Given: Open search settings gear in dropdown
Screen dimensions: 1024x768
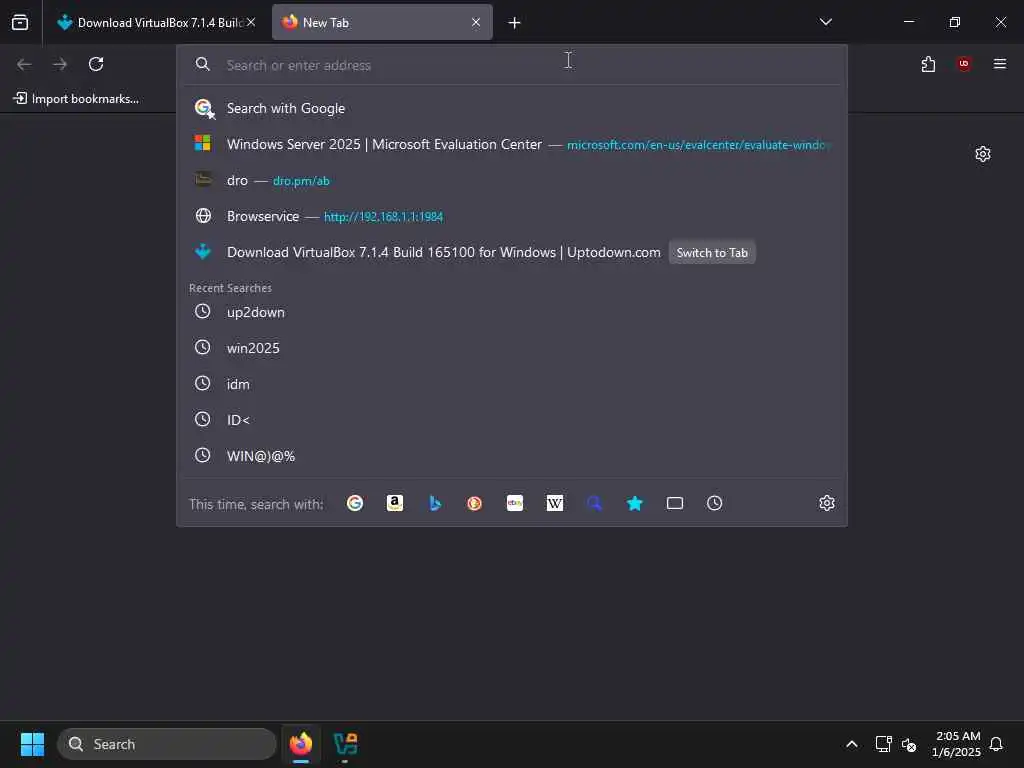Looking at the screenshot, I should pyautogui.click(x=827, y=503).
